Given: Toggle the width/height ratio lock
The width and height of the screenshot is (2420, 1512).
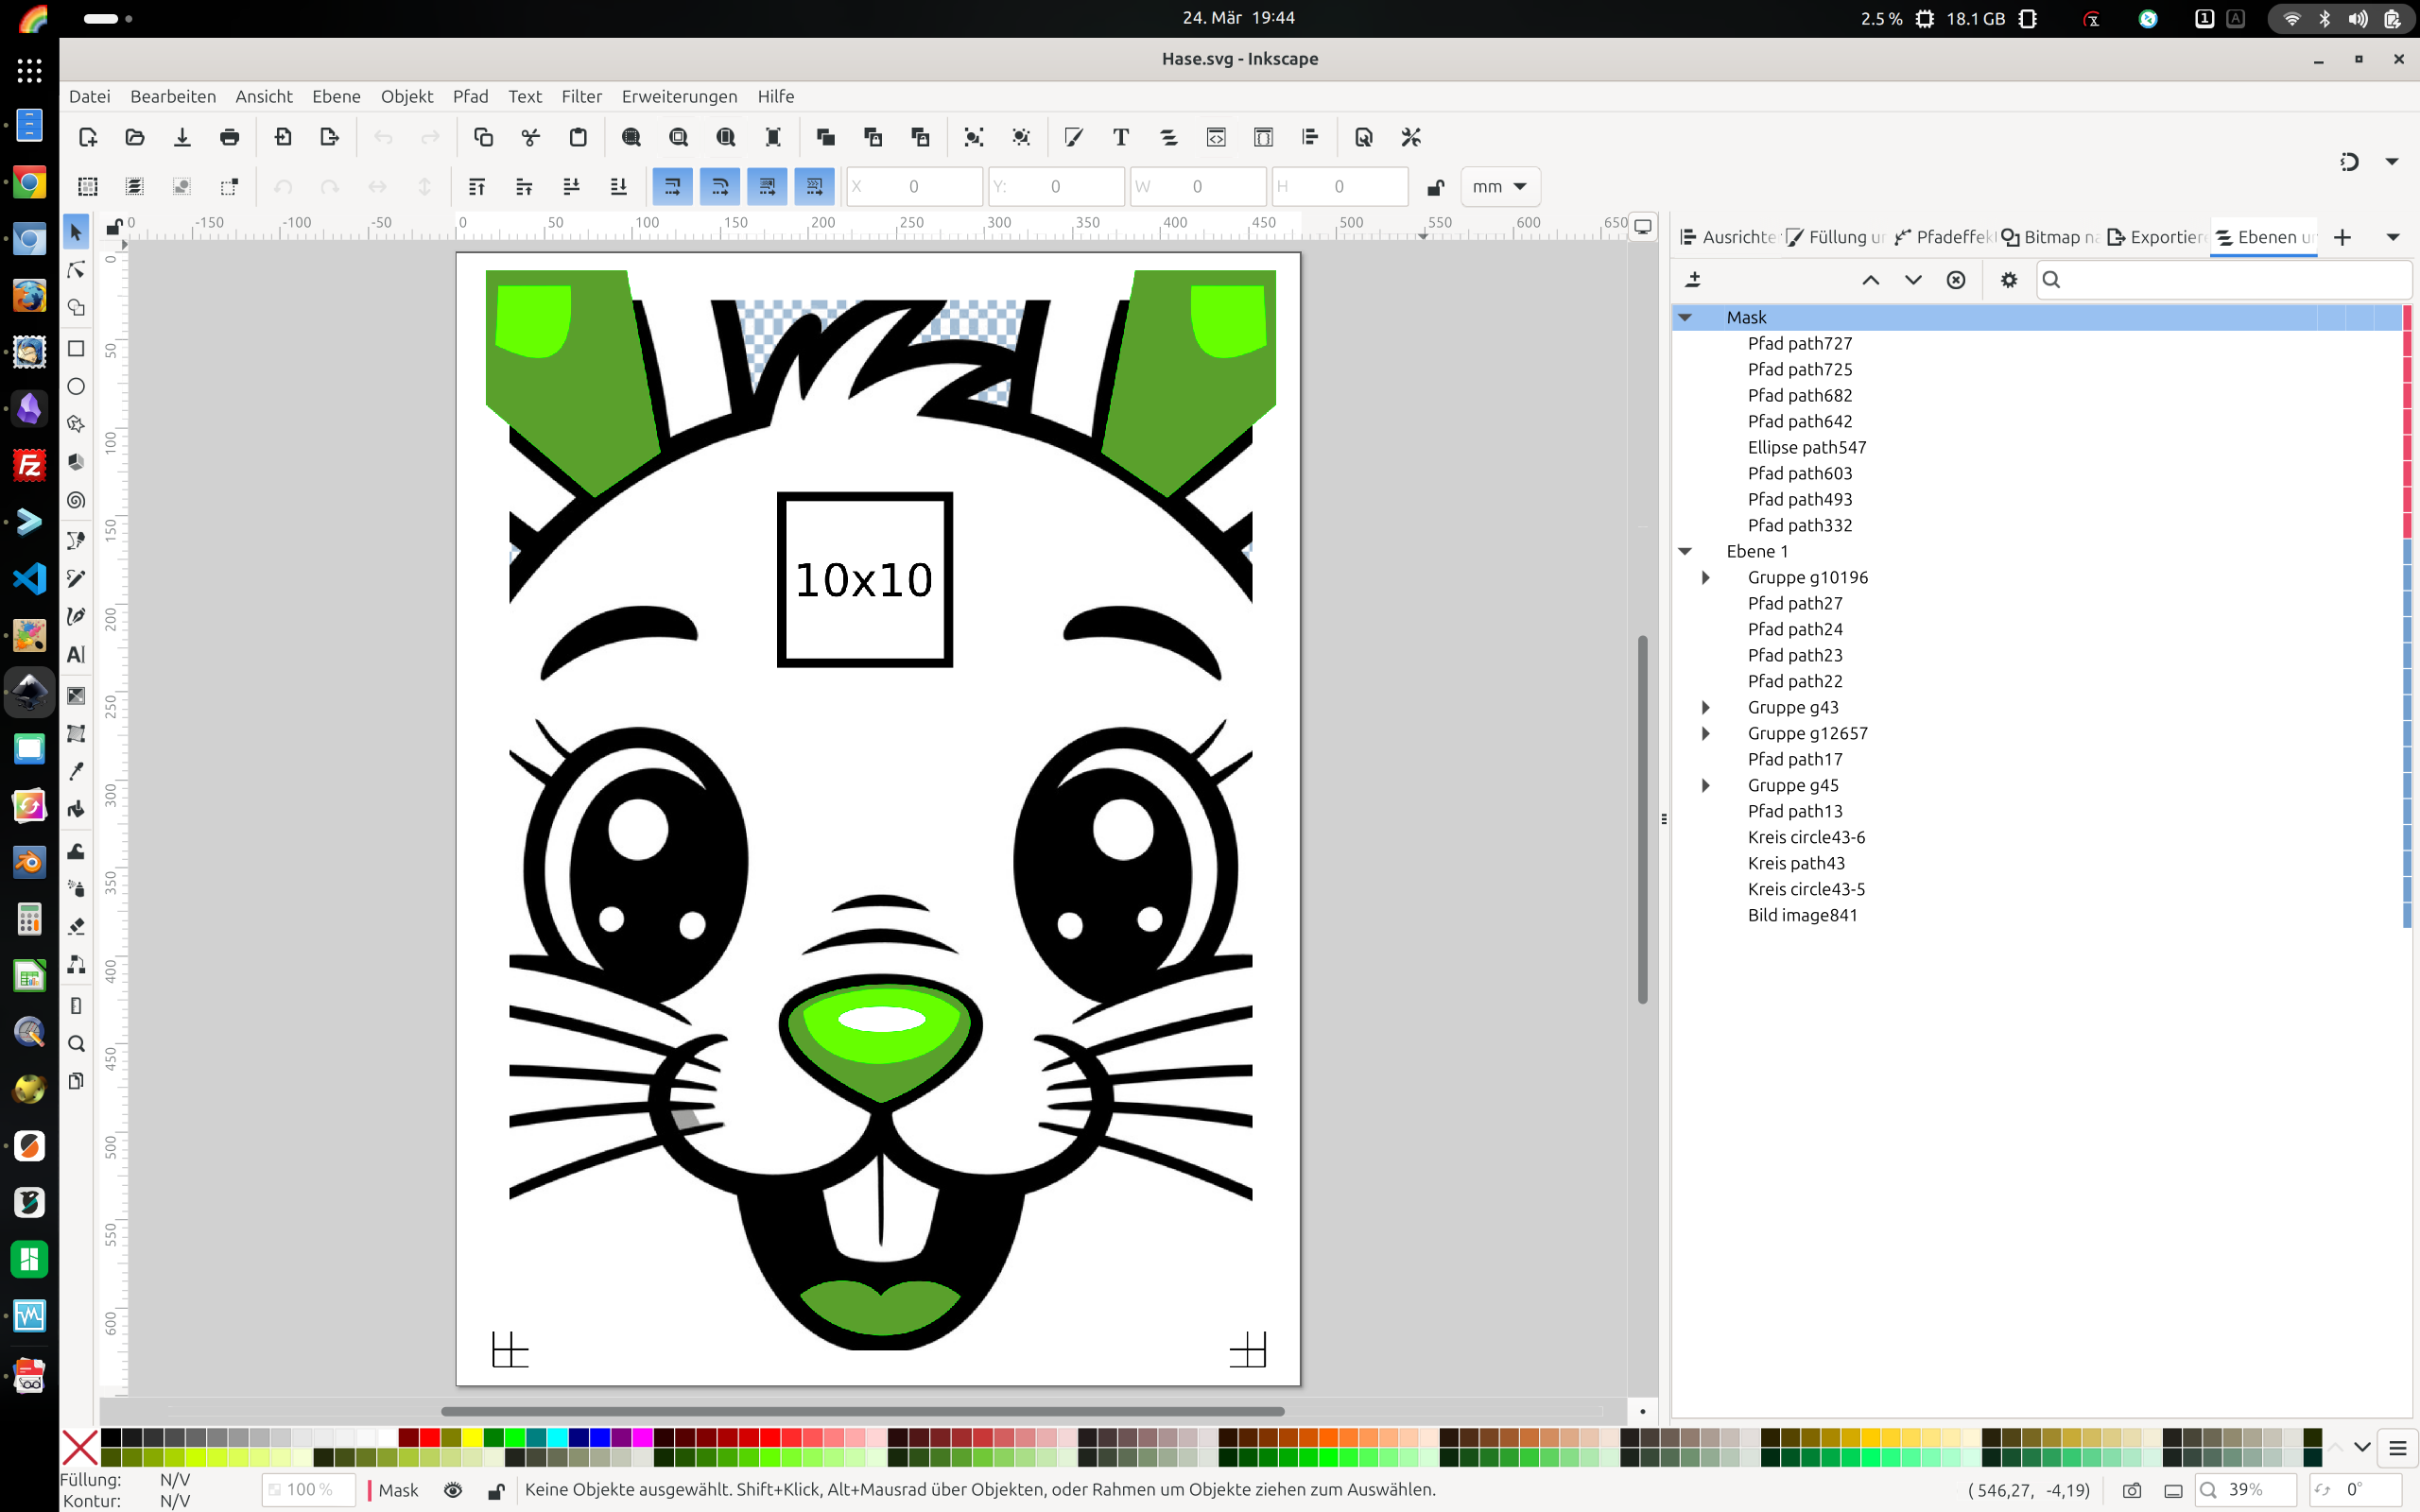Looking at the screenshot, I should coord(1435,187).
